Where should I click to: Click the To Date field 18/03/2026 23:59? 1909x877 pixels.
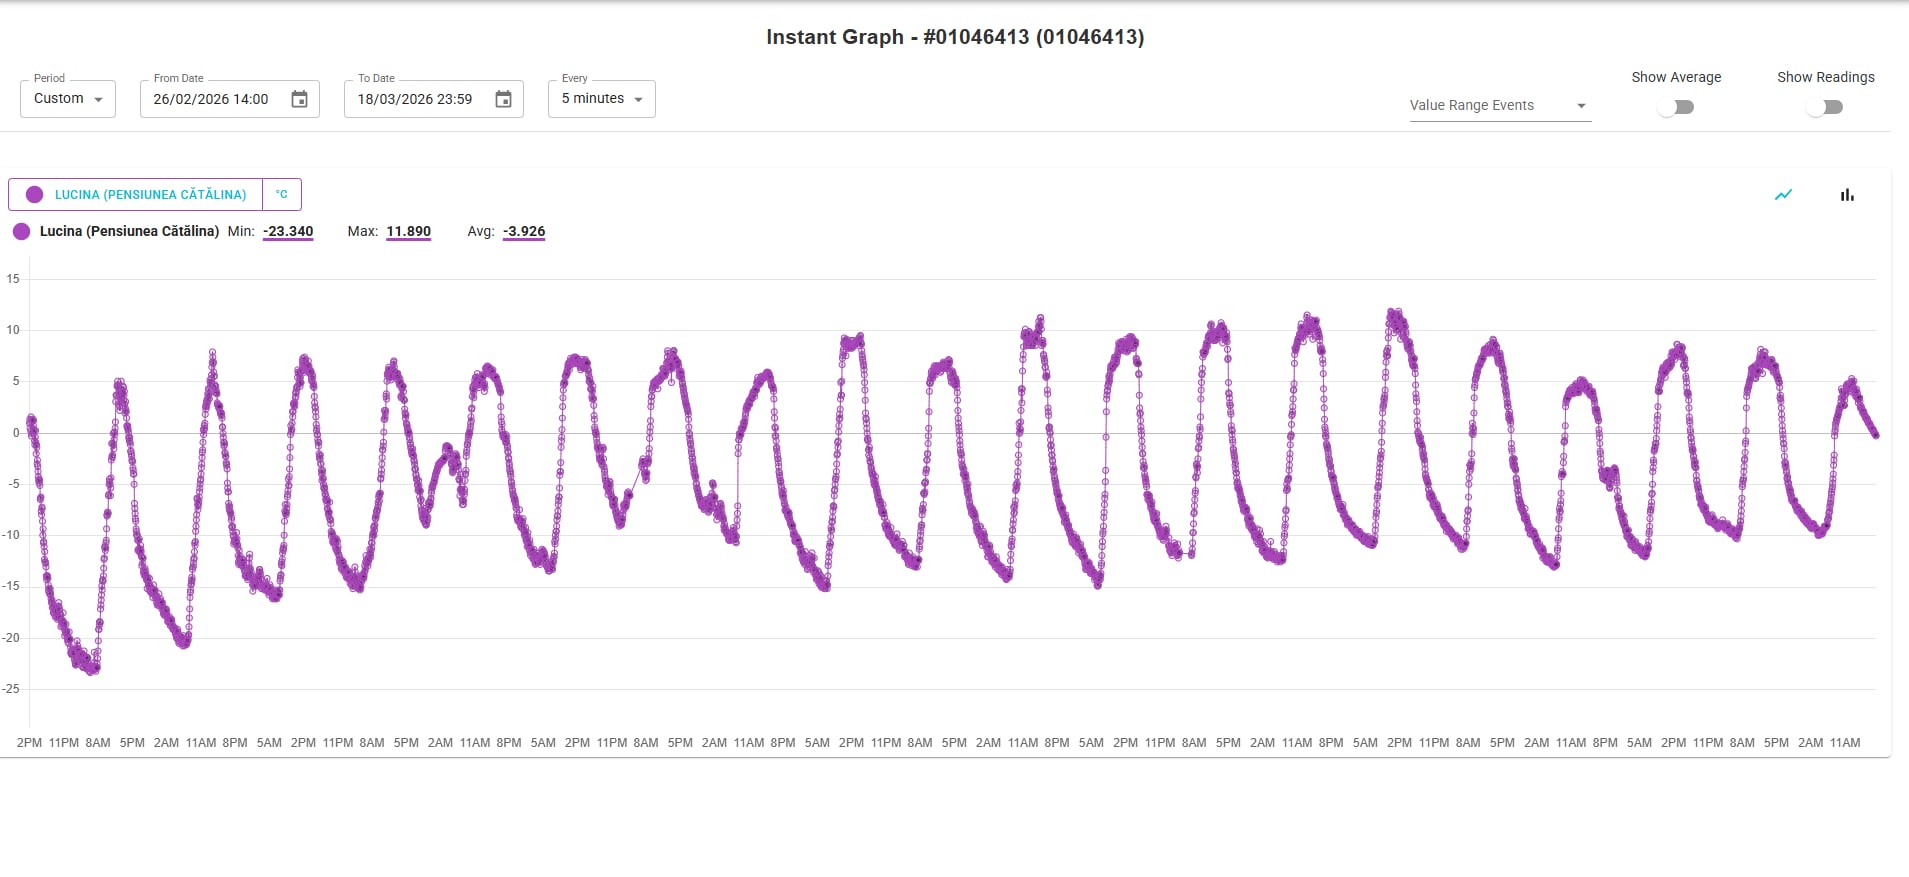[415, 99]
